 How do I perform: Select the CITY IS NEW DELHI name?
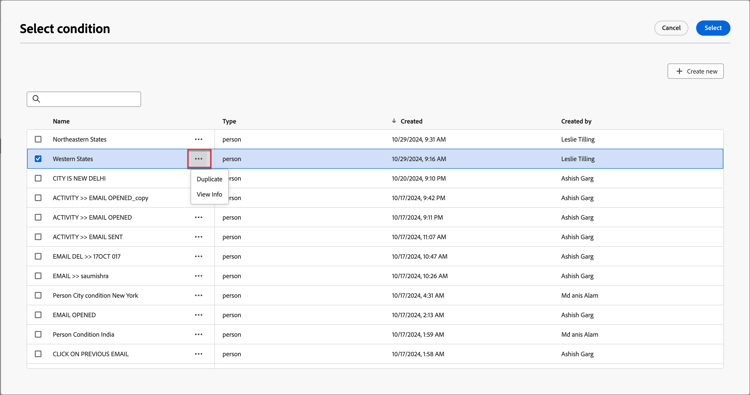79,178
